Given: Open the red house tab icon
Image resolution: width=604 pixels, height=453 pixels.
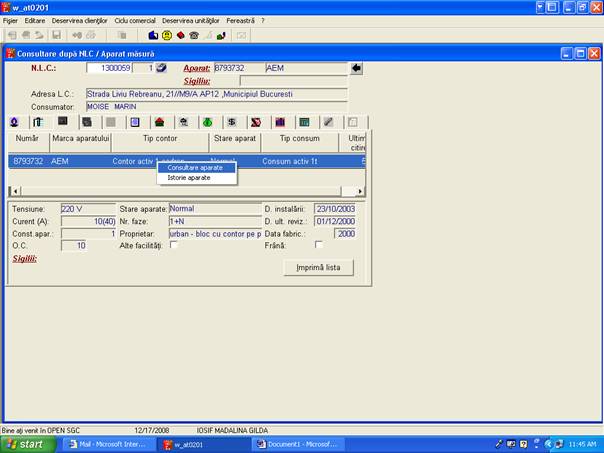Looking at the screenshot, I should [x=159, y=122].
